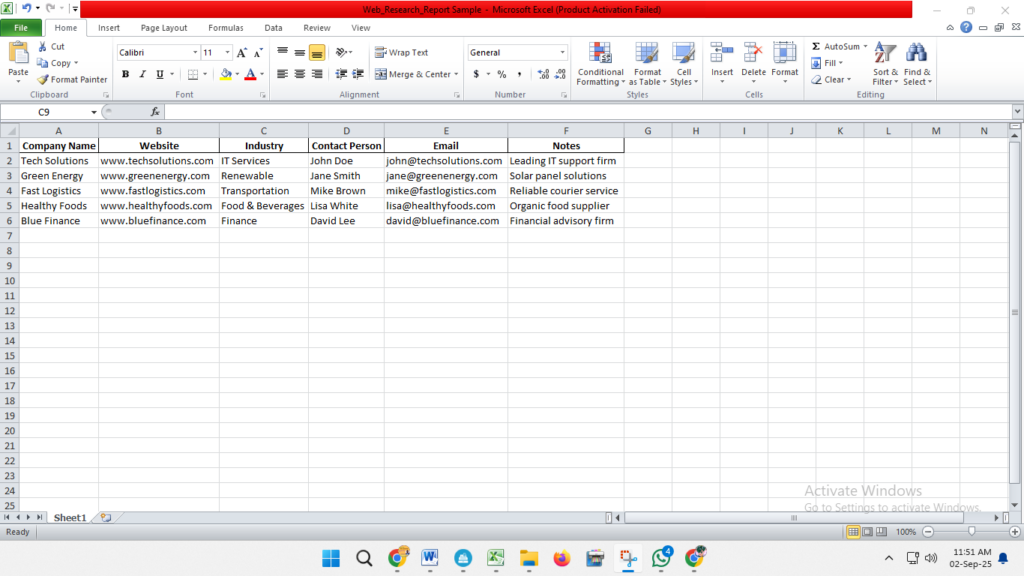Increase the decimal places
The height and width of the screenshot is (576, 1024).
[543, 74]
